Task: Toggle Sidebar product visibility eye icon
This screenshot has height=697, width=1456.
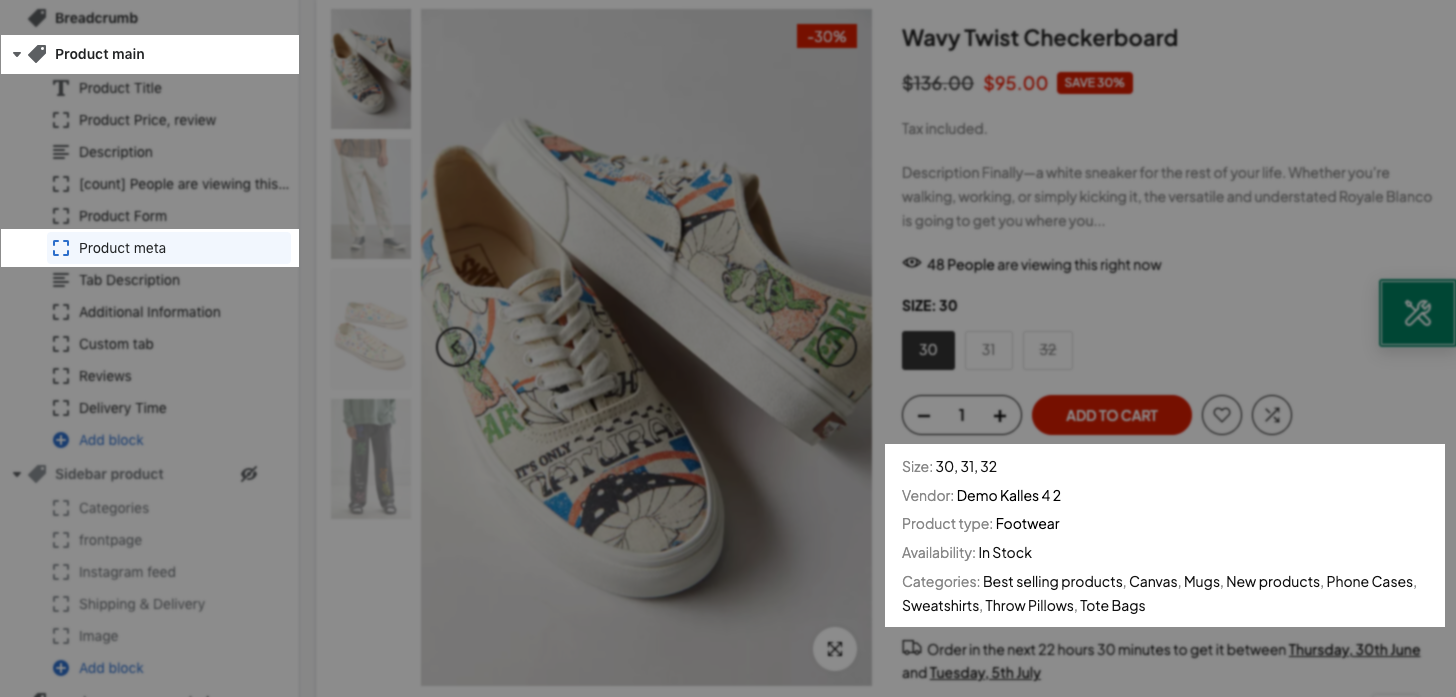Action: coord(249,474)
